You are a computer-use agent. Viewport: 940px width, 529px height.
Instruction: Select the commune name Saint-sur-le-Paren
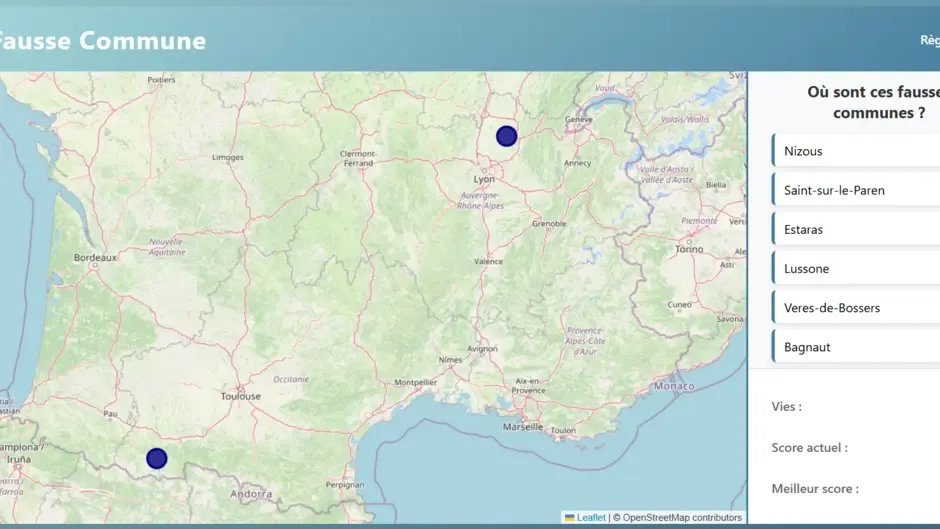857,190
